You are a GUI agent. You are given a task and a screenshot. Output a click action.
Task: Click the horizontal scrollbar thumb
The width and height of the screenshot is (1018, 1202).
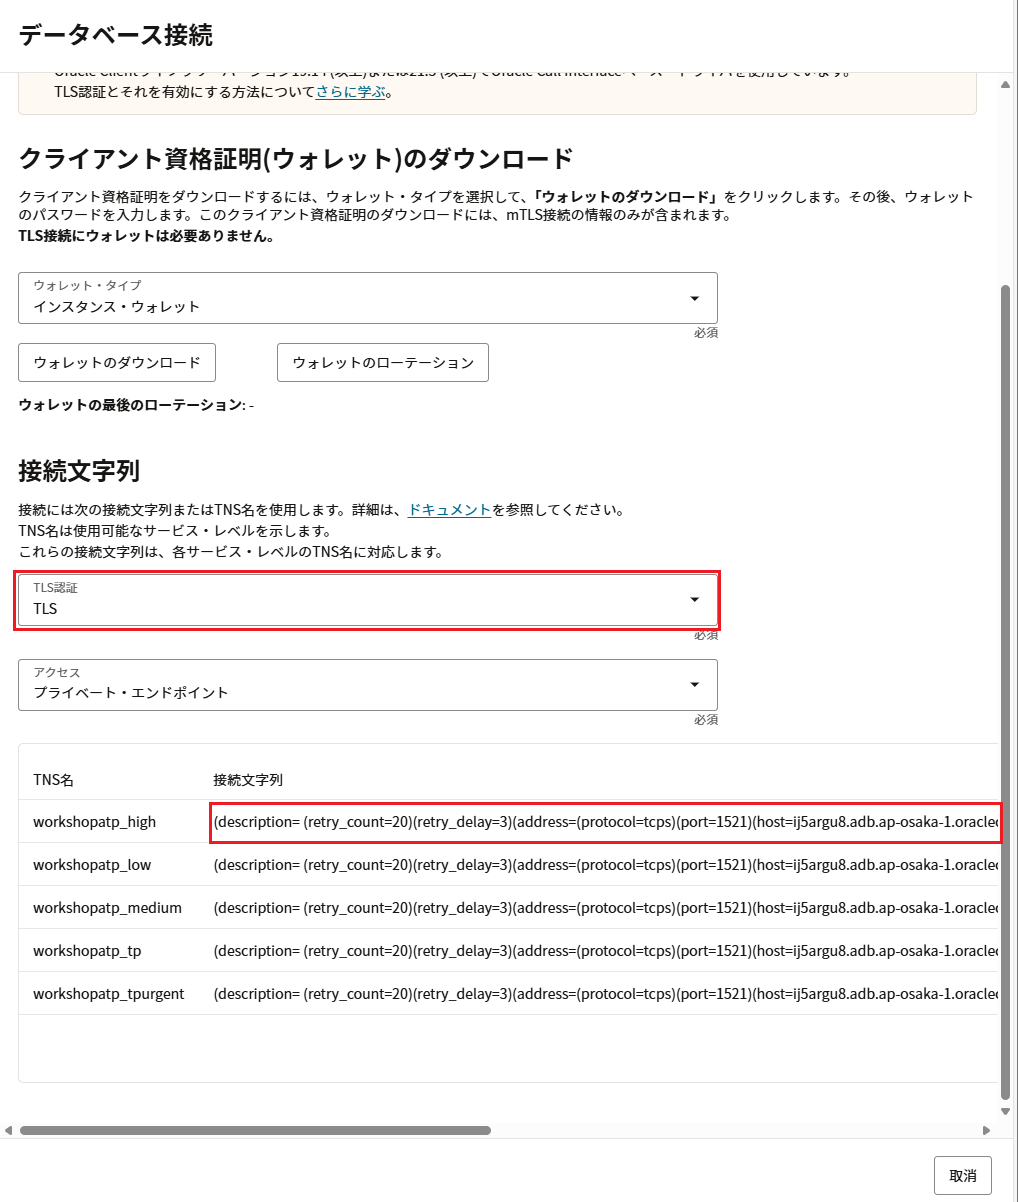255,1131
